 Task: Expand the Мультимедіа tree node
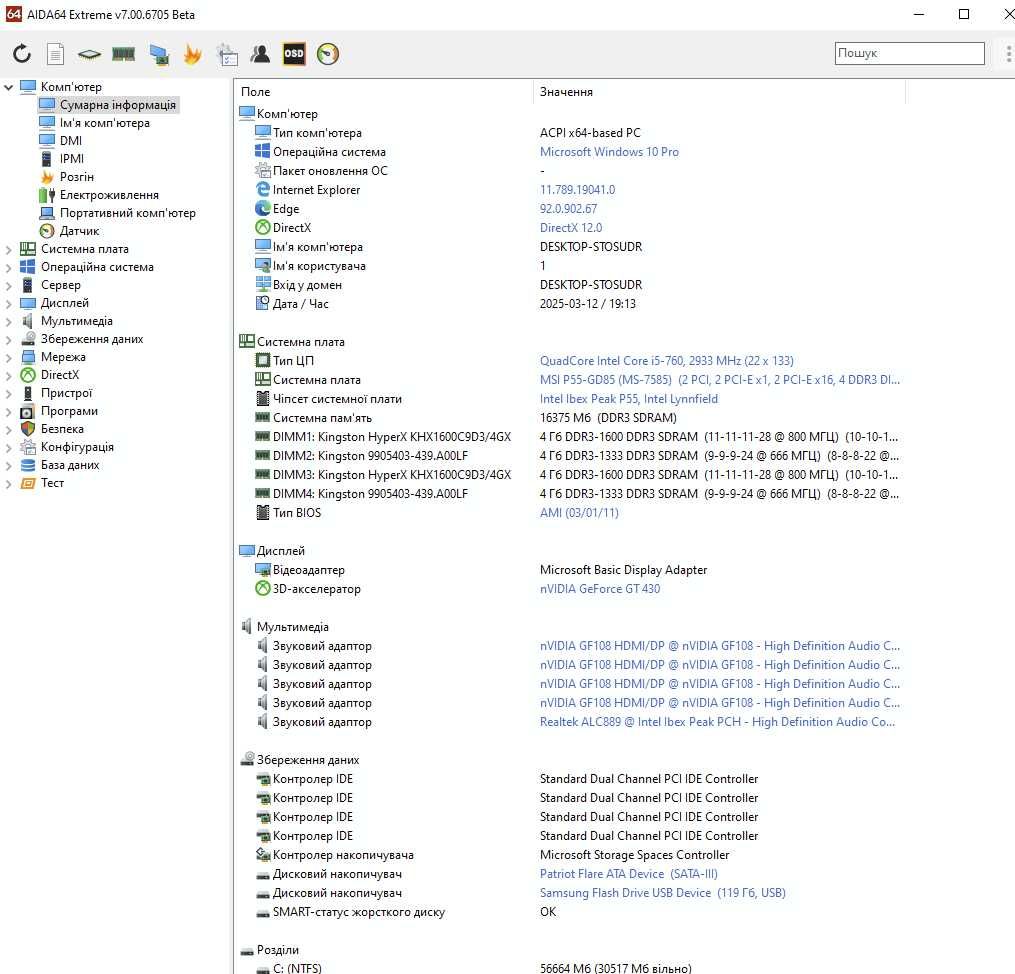[8, 321]
